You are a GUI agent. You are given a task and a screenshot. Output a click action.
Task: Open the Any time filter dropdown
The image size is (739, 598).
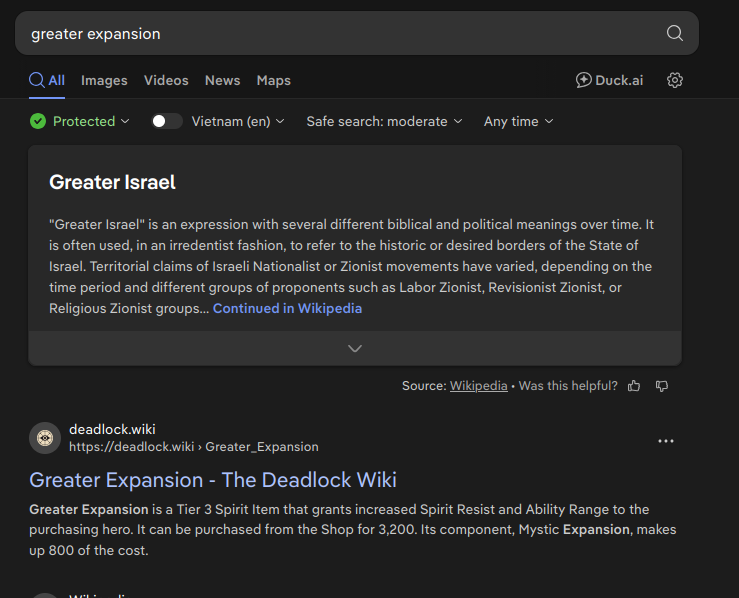pos(518,122)
